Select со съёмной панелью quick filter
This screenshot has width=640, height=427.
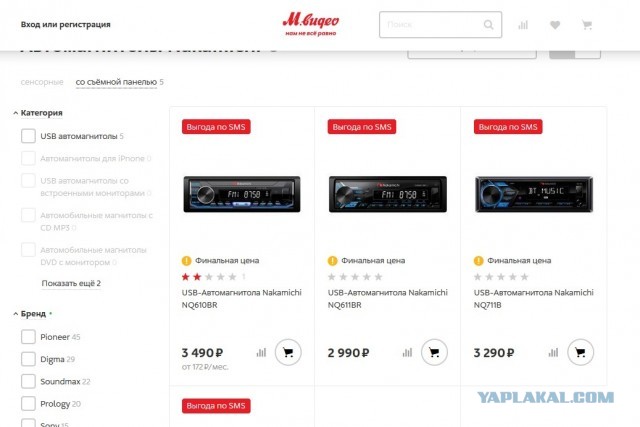tap(116, 82)
